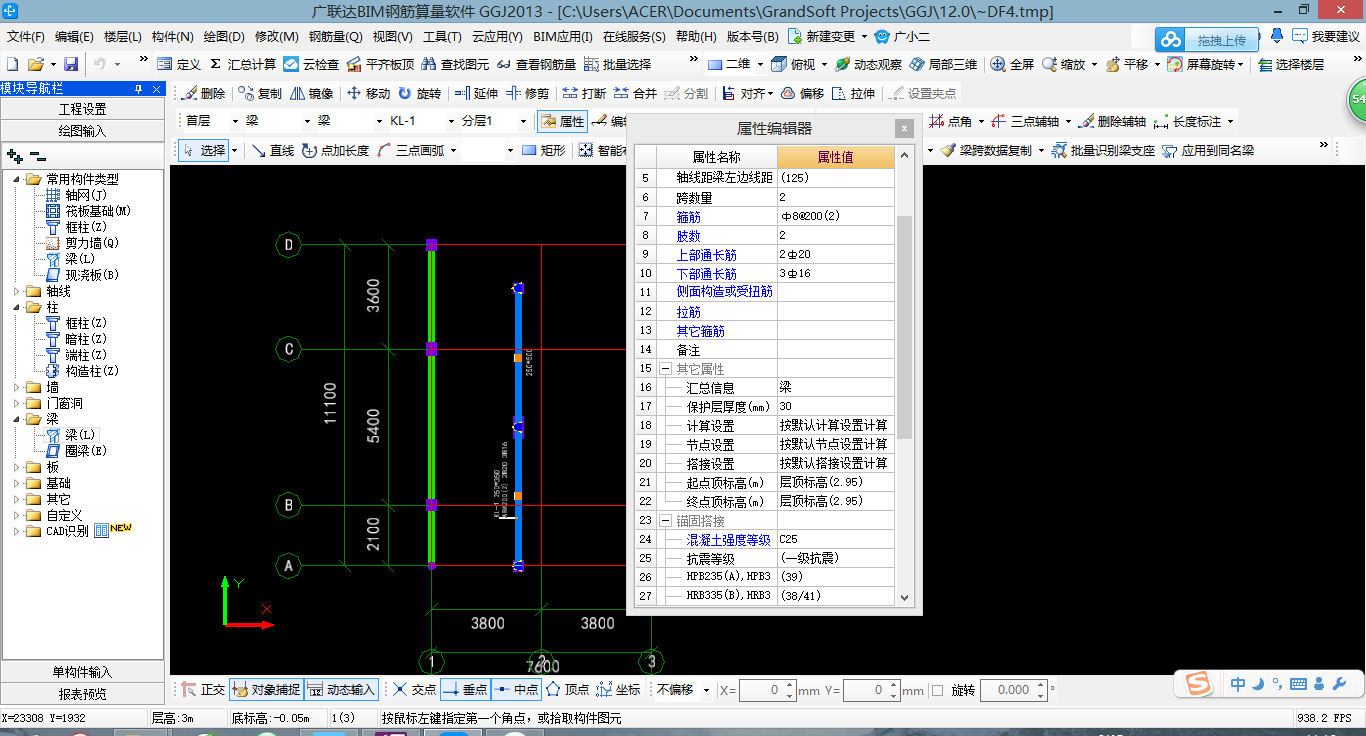
Task: Open 云检查 cloud check tool
Action: click(x=311, y=64)
